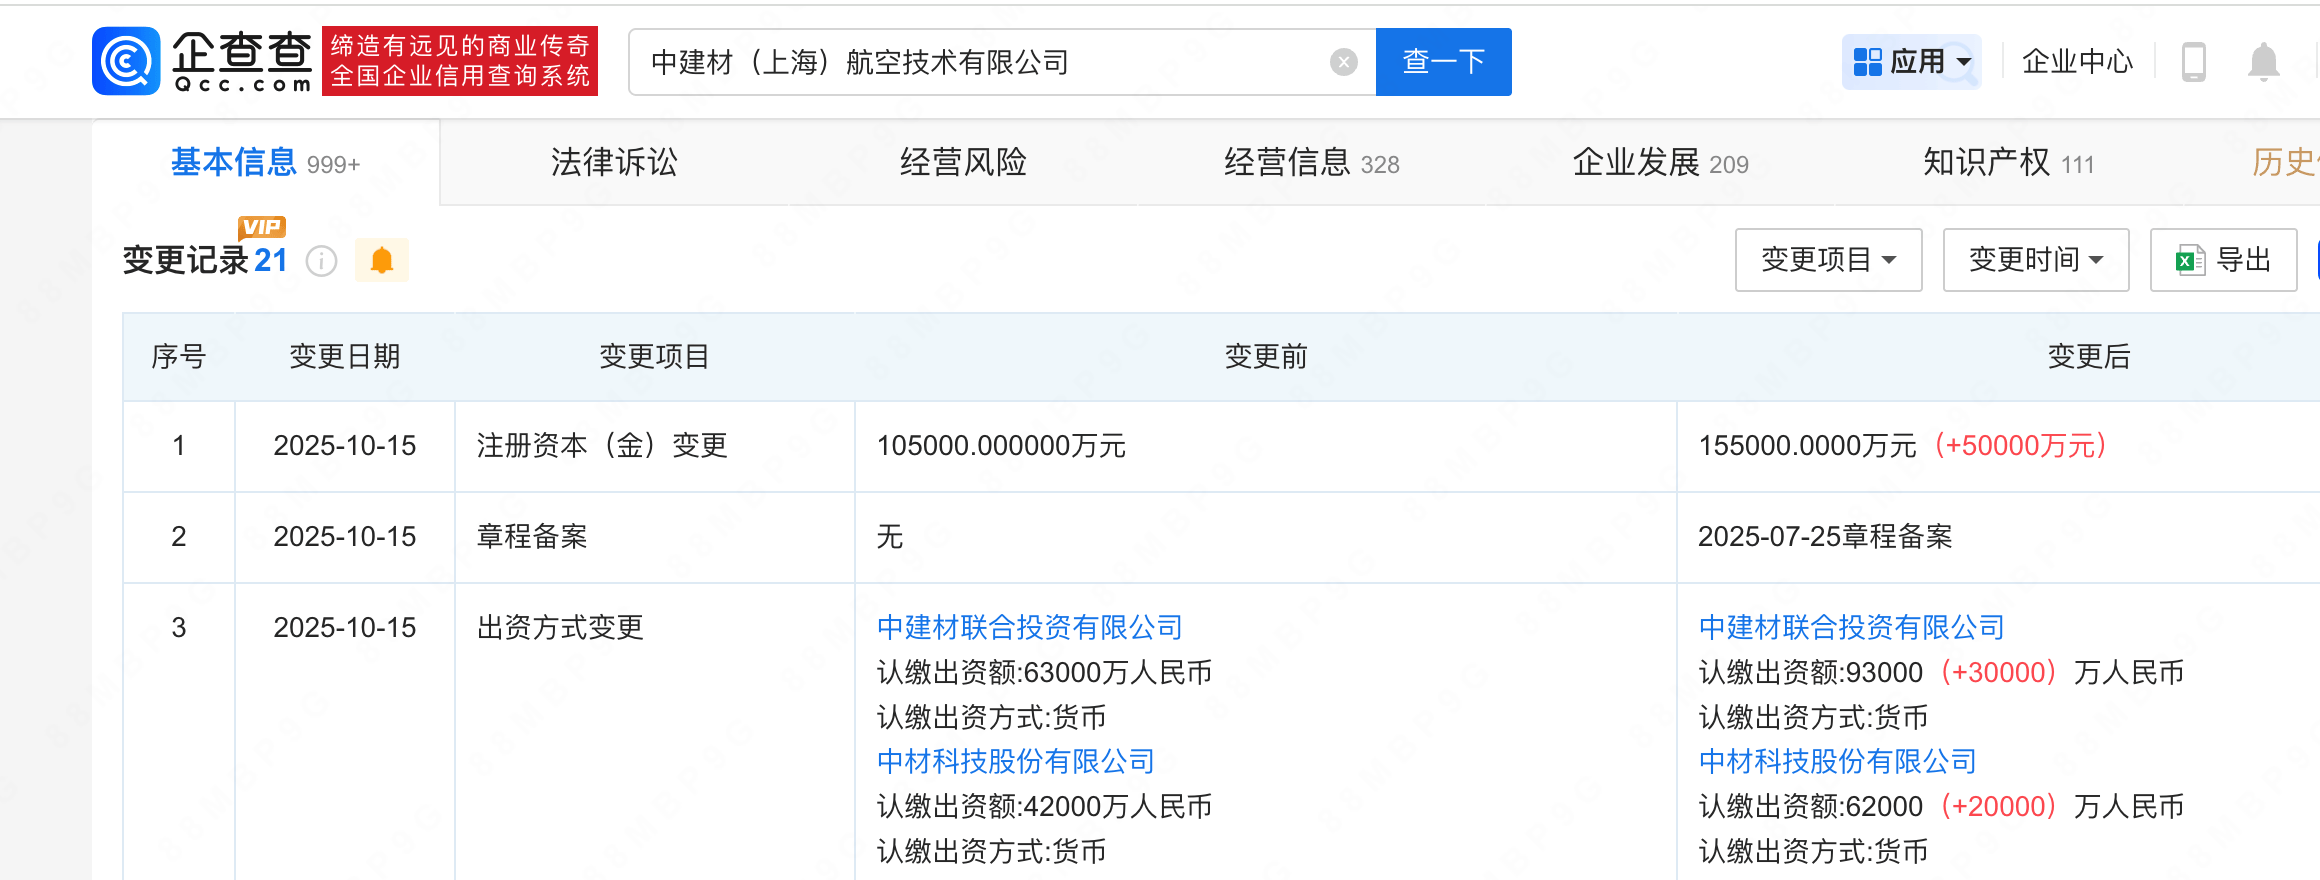The height and width of the screenshot is (880, 2320).
Task: Expand the 变更时间 filter dropdown
Action: 2036,260
